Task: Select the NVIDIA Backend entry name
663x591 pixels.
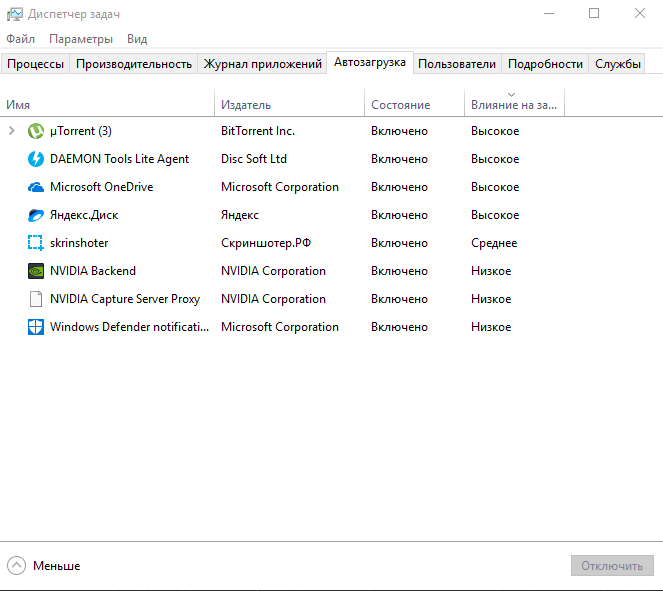Action: click(93, 271)
